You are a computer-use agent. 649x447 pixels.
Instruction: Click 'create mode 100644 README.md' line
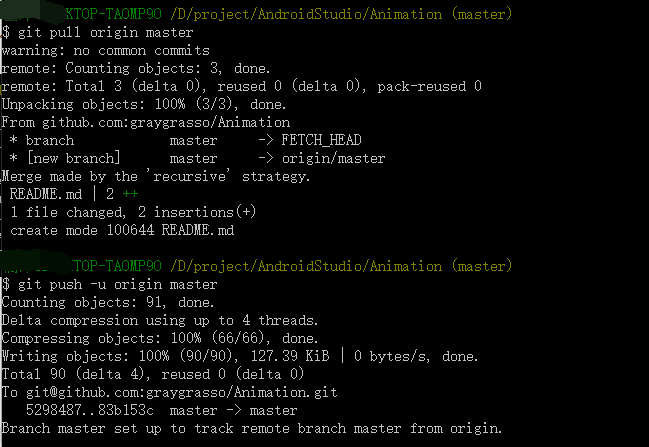122,230
